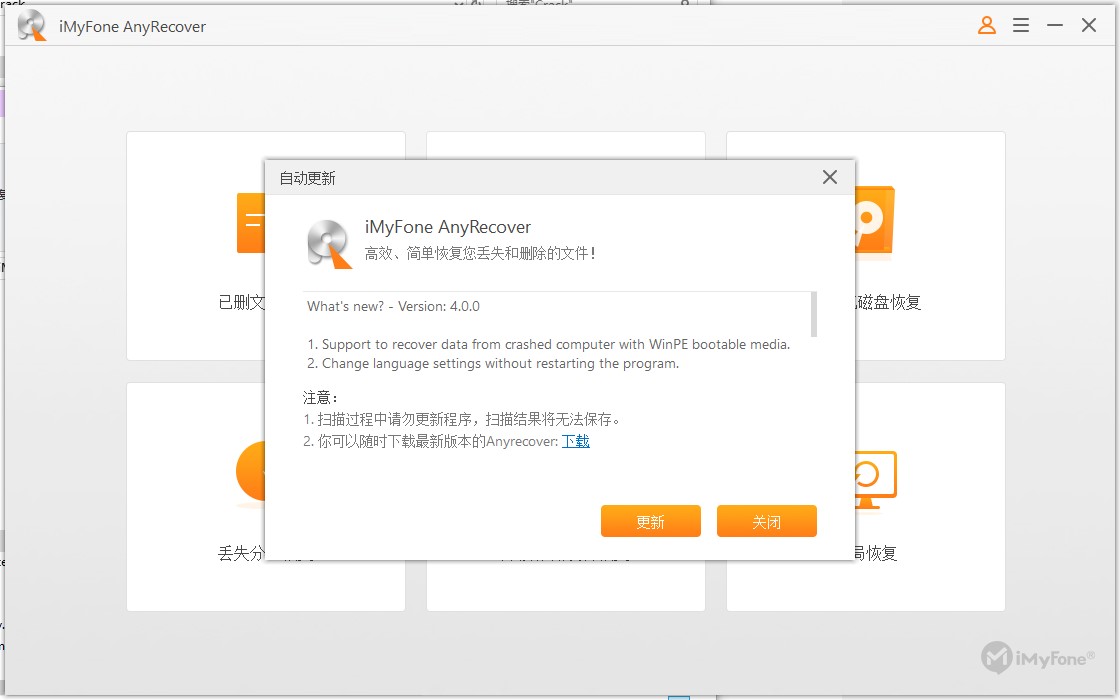The image size is (1120, 700).
Task: Click the 'Change language settings' release note
Action: coord(493,364)
